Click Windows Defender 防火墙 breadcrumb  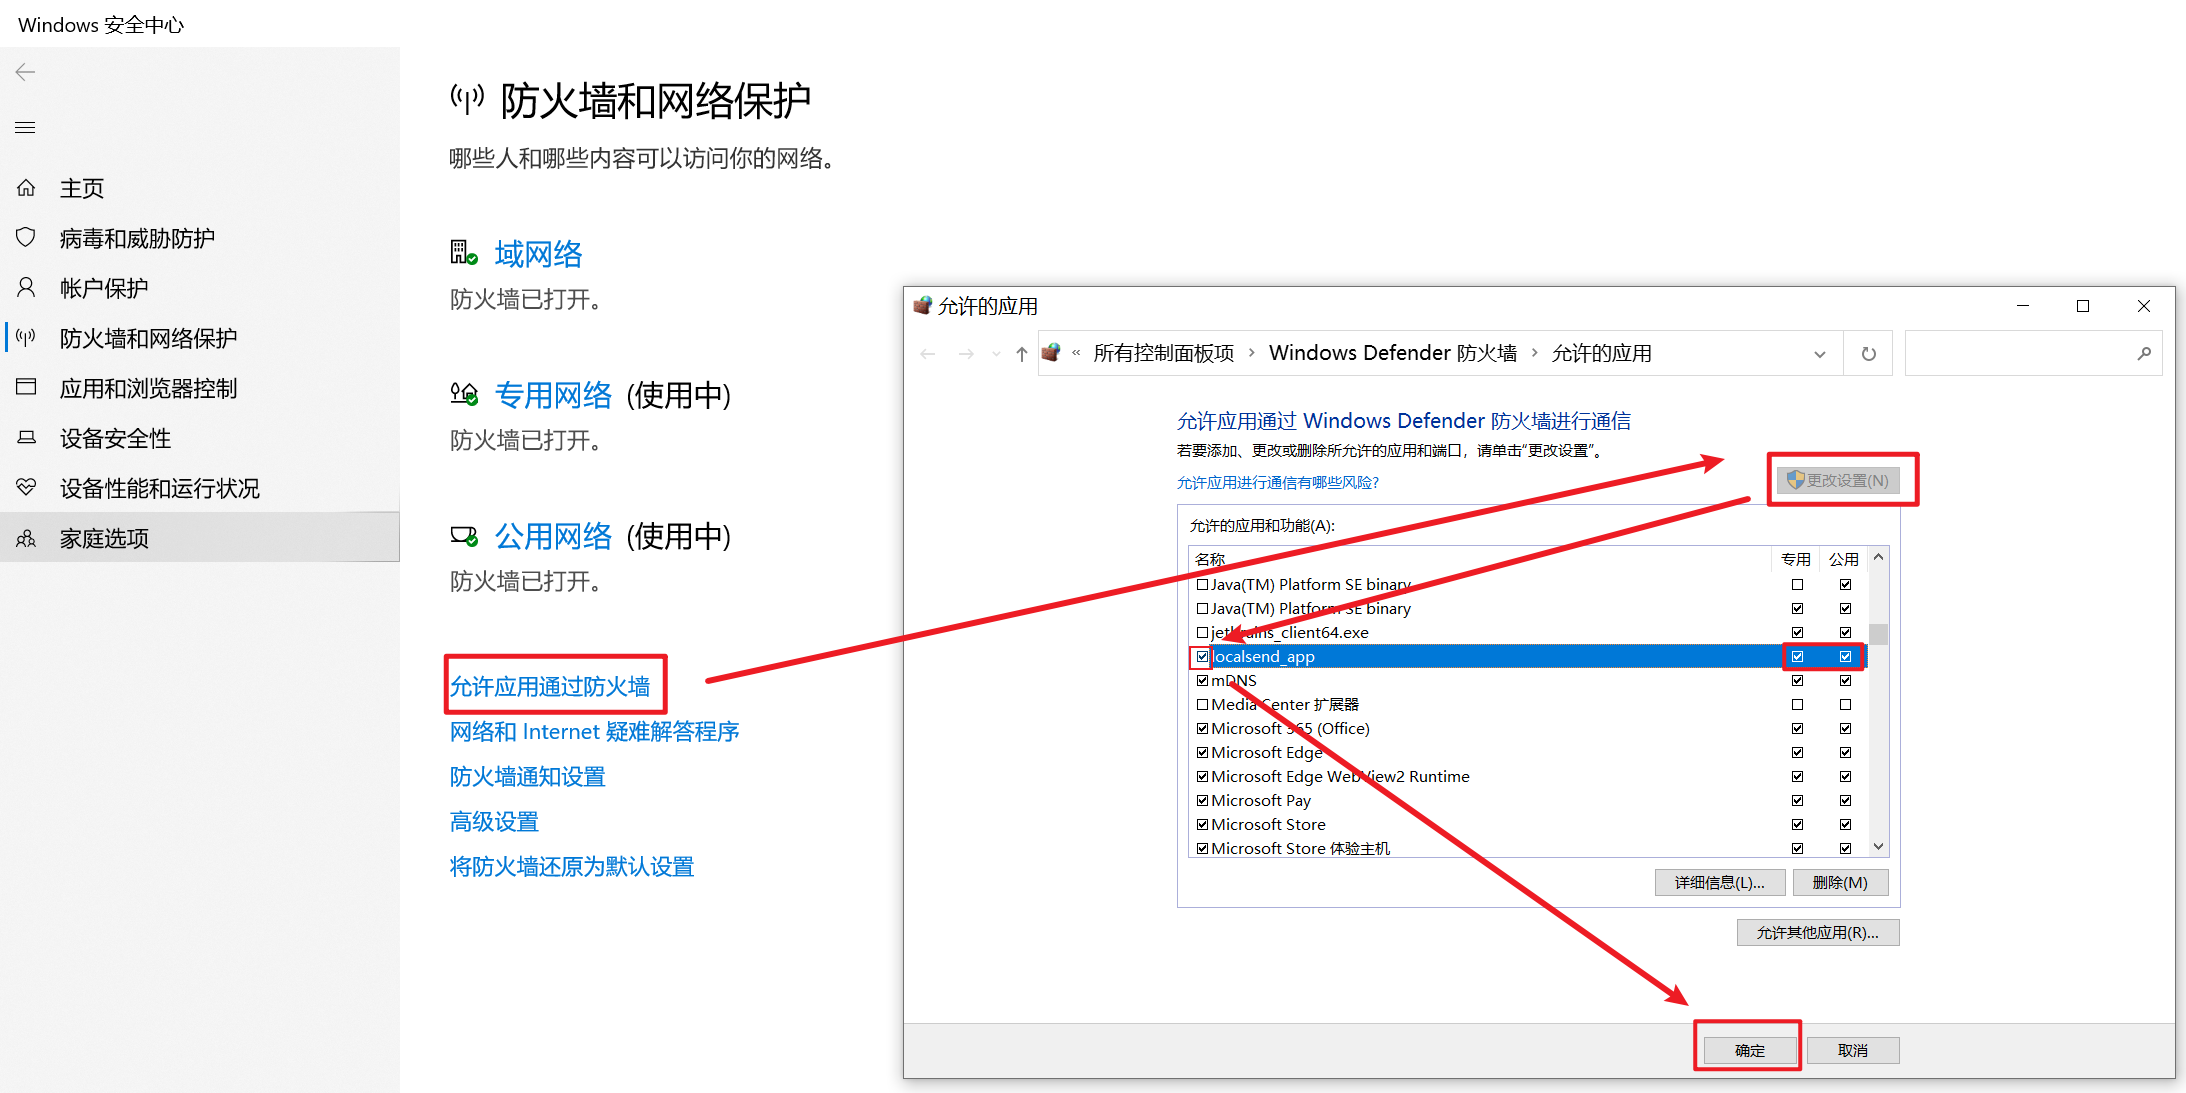(x=1393, y=353)
